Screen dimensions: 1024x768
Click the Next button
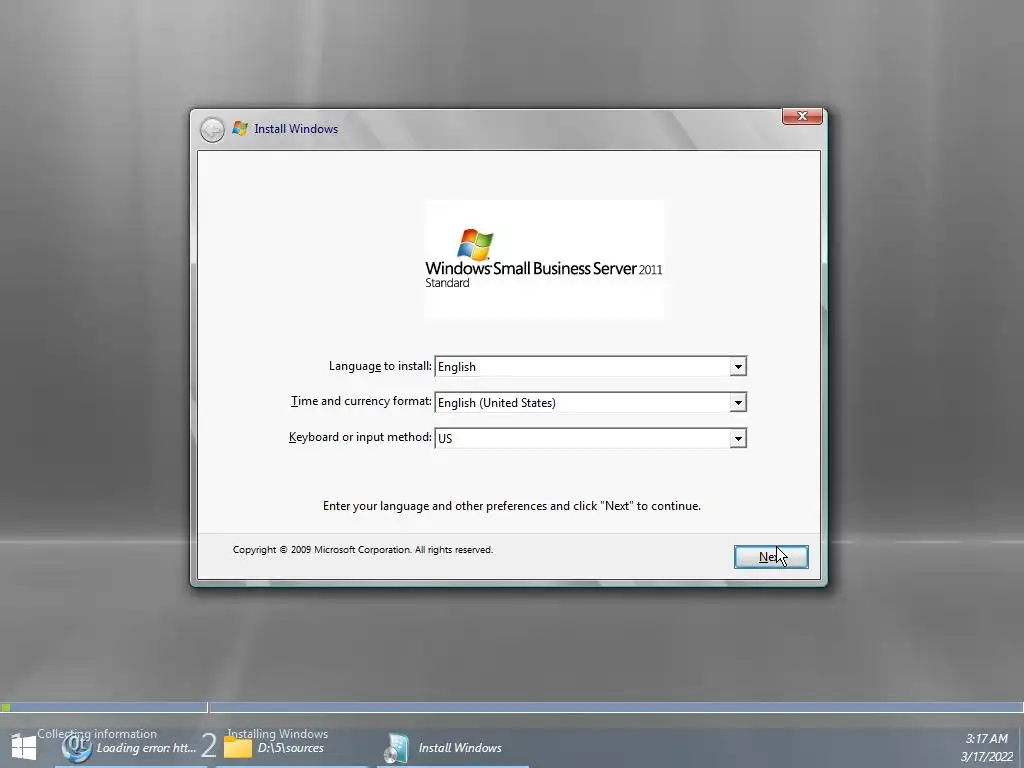coord(771,556)
